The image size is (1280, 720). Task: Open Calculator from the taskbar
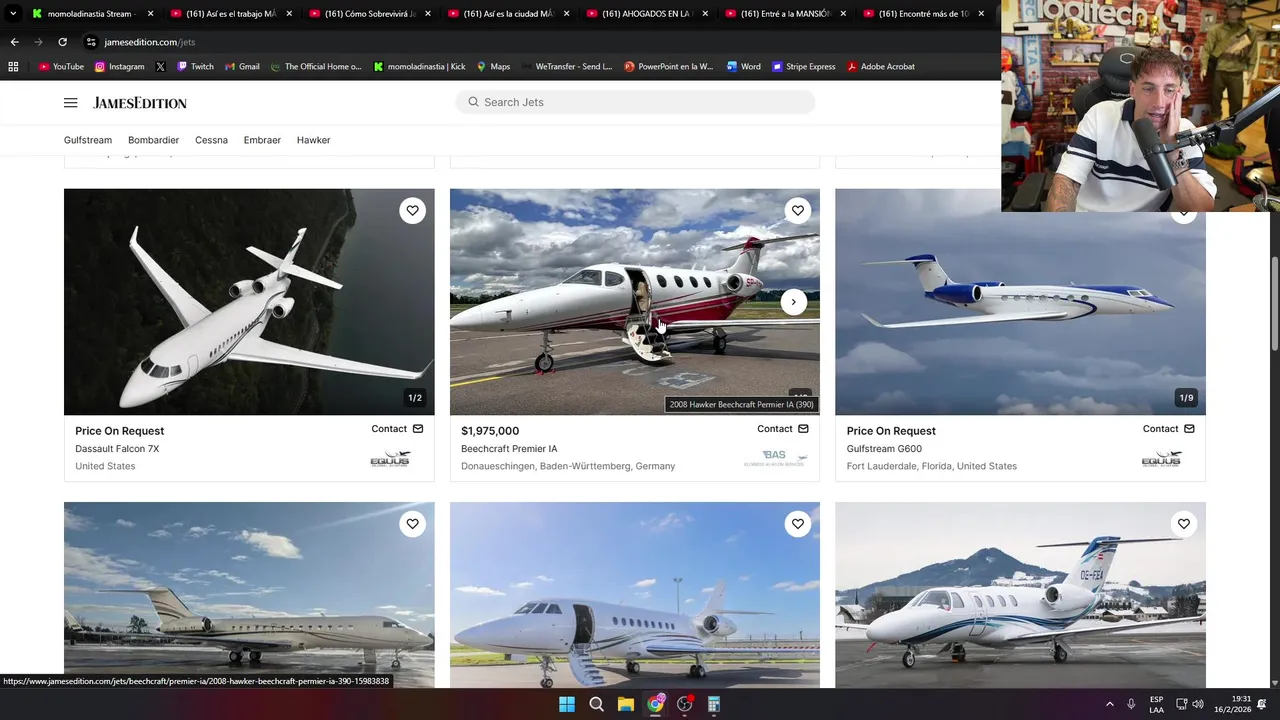714,704
